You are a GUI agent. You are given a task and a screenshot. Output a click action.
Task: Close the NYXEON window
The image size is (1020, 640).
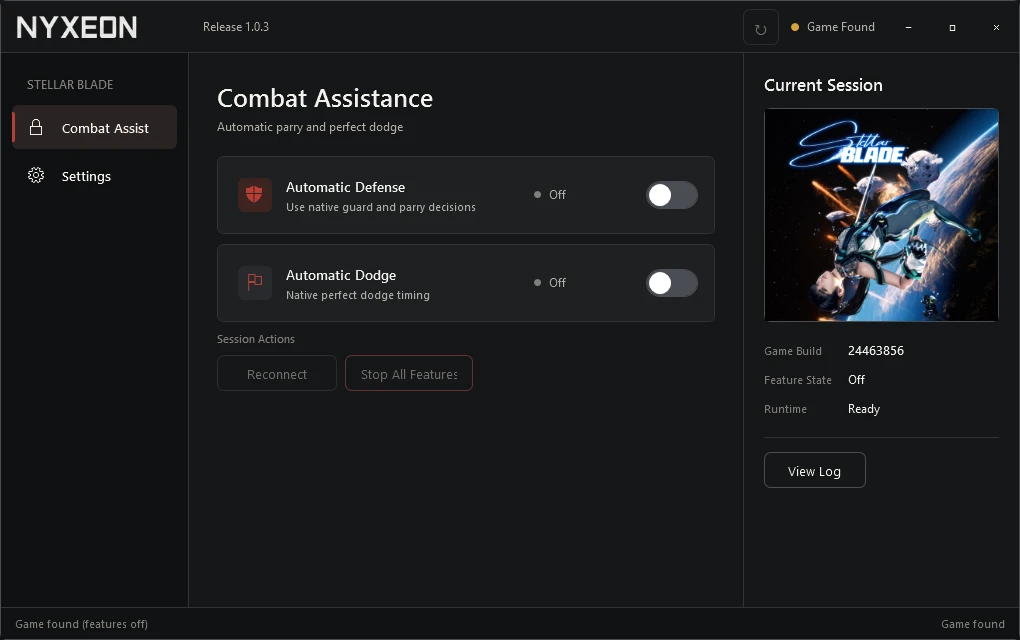click(996, 27)
